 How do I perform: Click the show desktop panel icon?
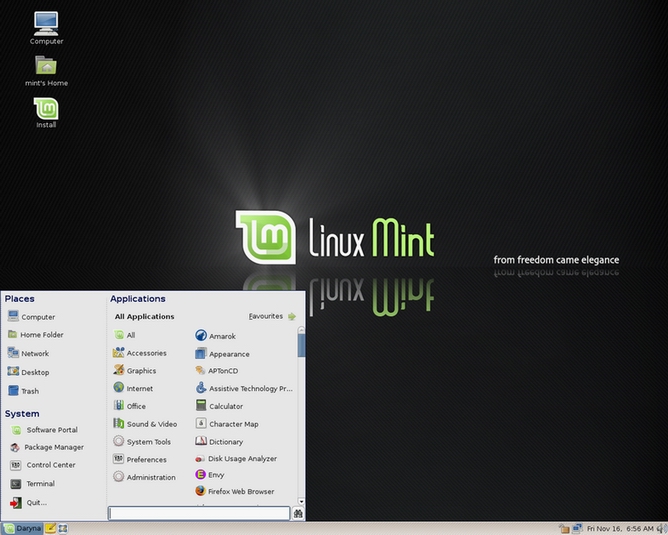pos(63,529)
